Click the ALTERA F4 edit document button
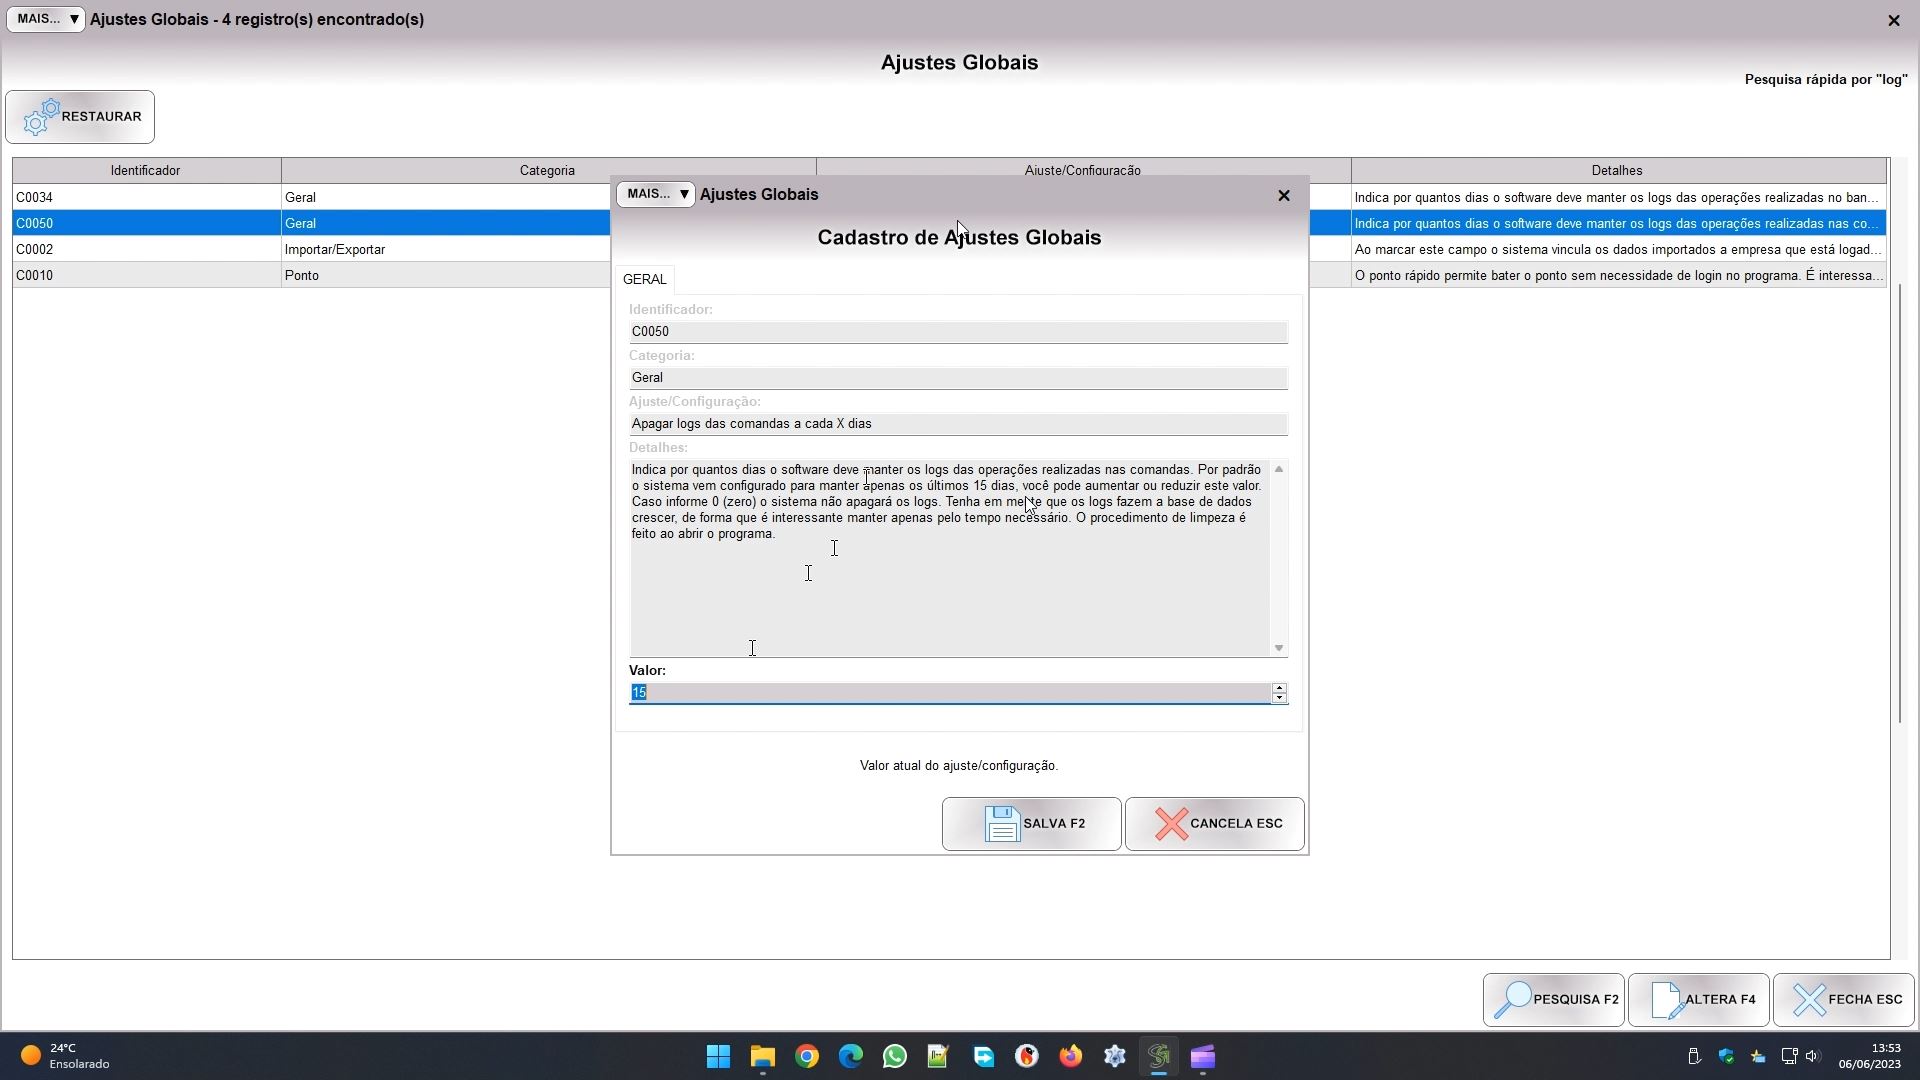This screenshot has width=1920, height=1080. (x=1698, y=1000)
